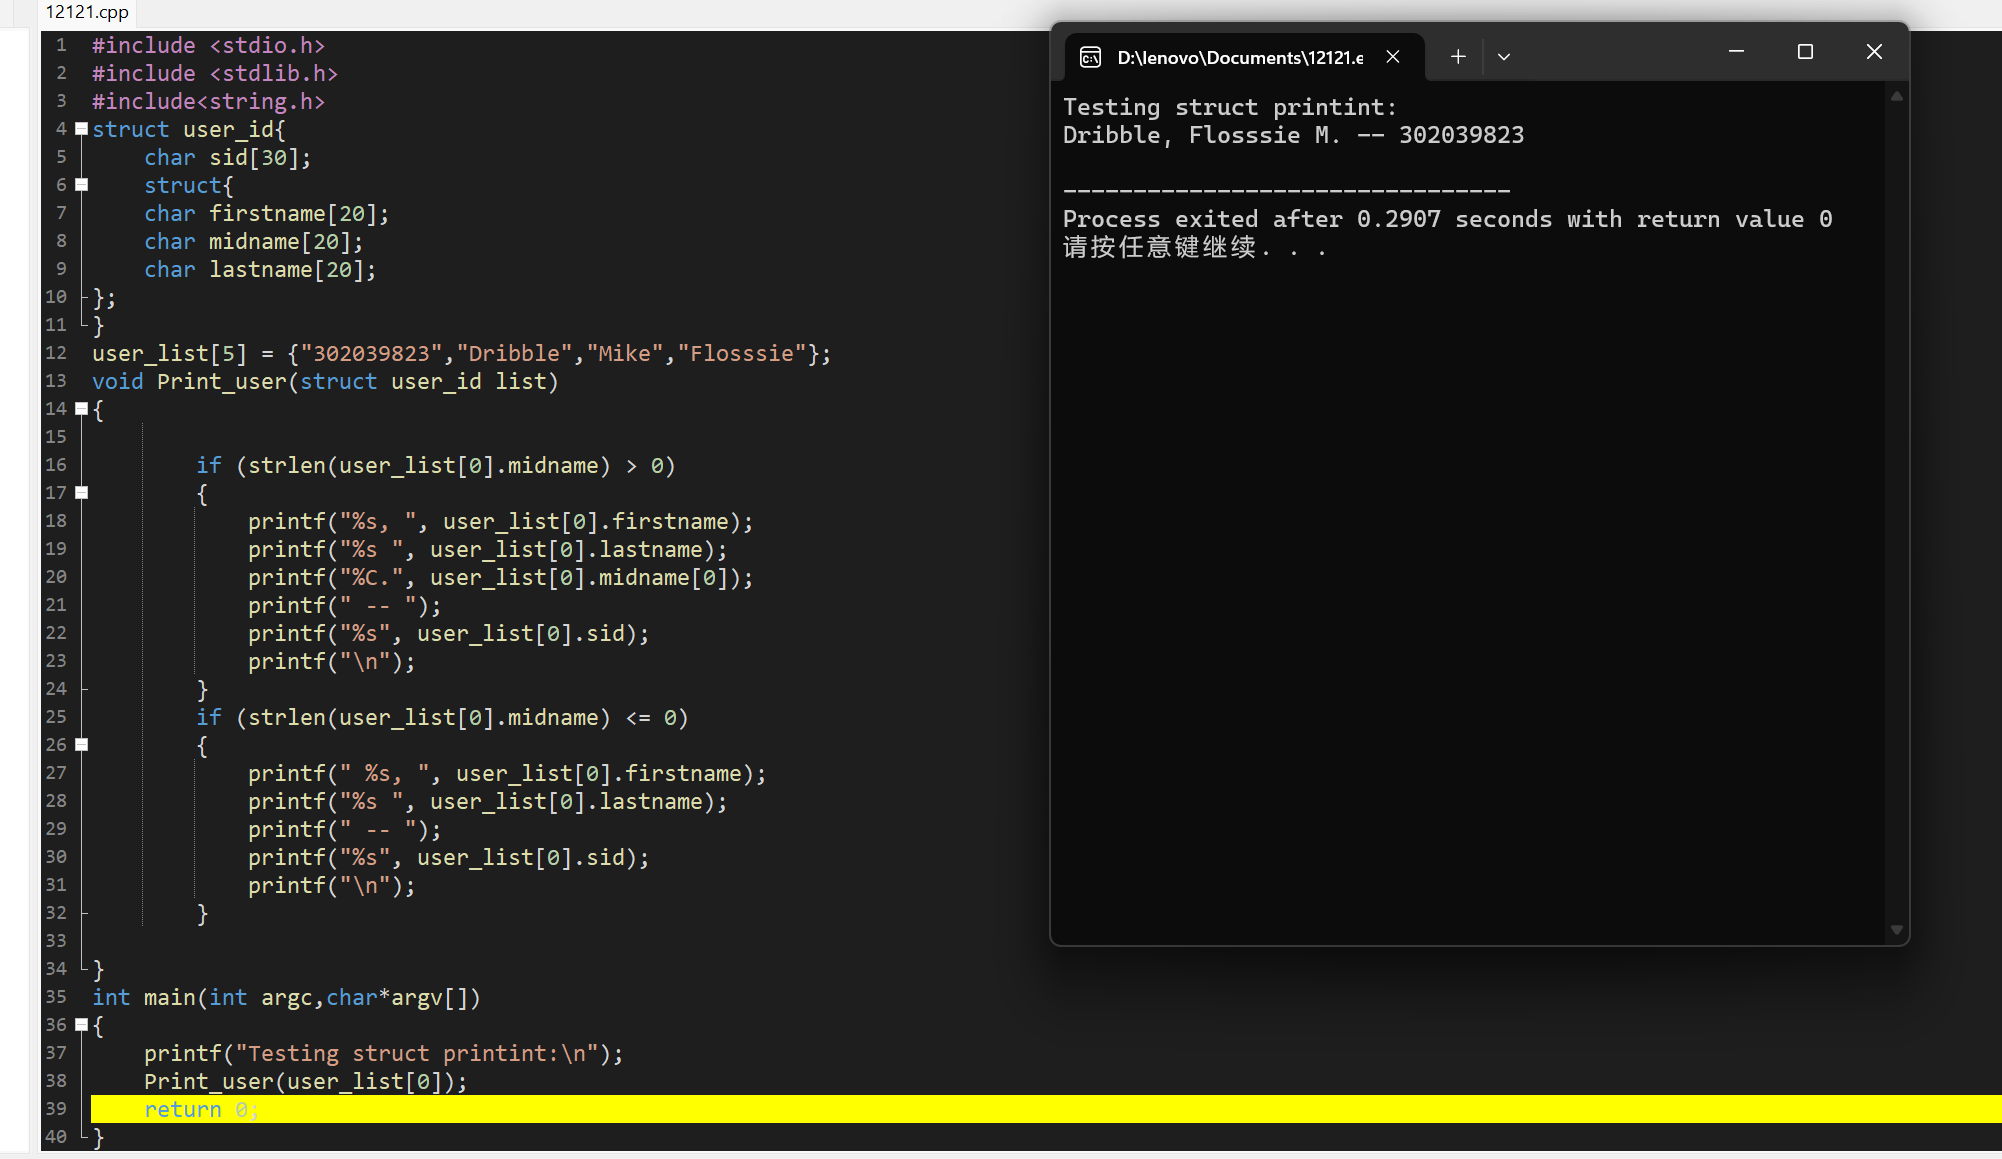Image resolution: width=2002 pixels, height=1159 pixels.
Task: Toggle fold marker for struct user_id on line 4
Action: [82, 129]
